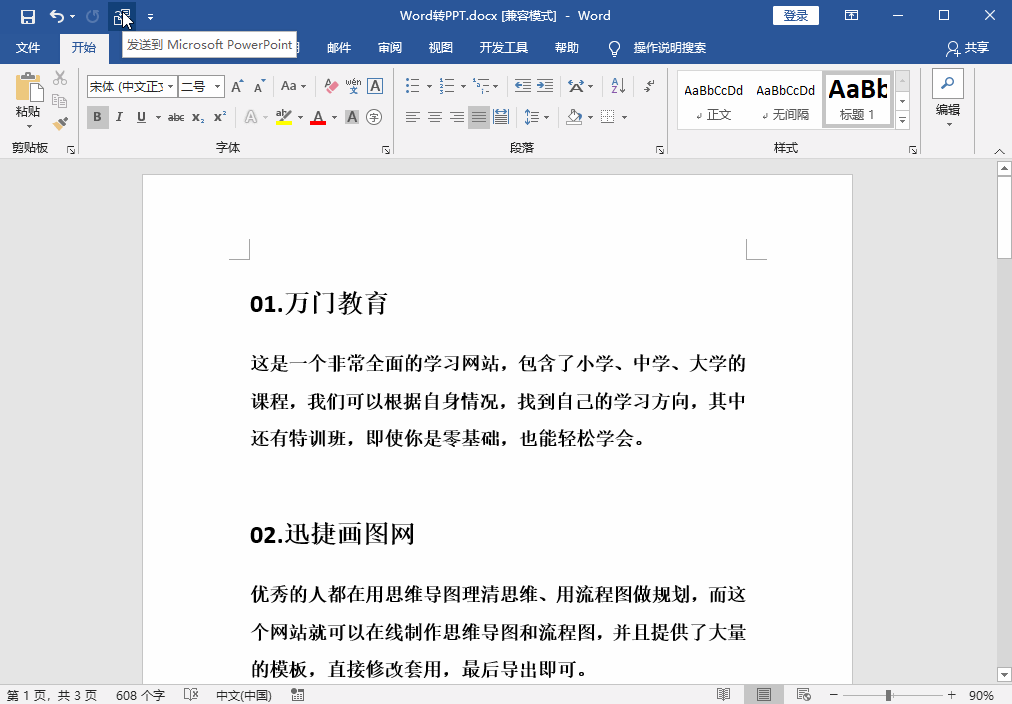This screenshot has width=1012, height=704.
Task: Apply distributed alignment to the paragraph
Action: pyautogui.click(x=501, y=117)
